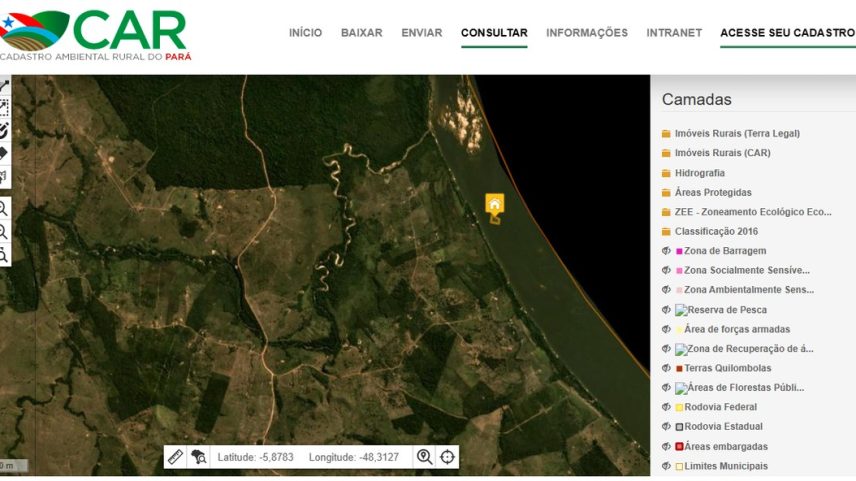Click the crosshair locate icon

click(x=447, y=456)
